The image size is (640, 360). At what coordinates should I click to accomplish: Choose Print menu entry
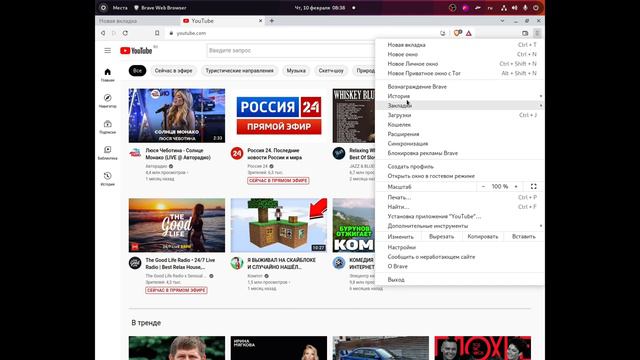pyautogui.click(x=460, y=198)
